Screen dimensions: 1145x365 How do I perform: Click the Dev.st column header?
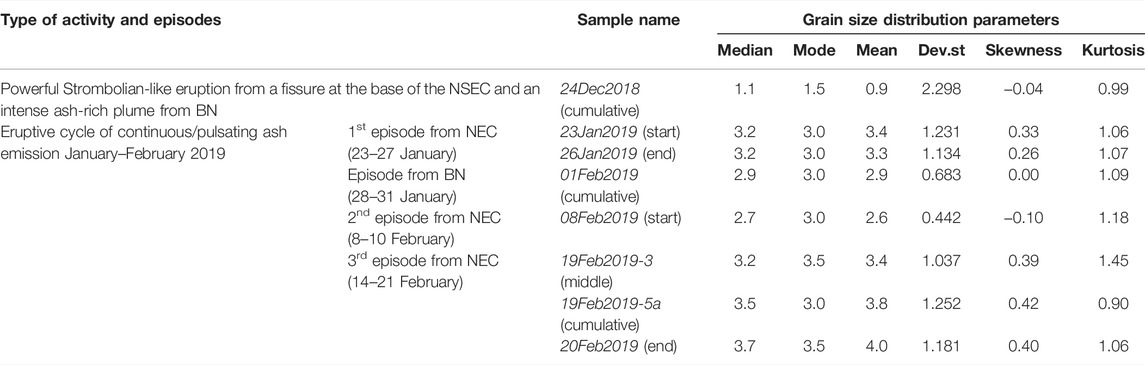(x=940, y=52)
